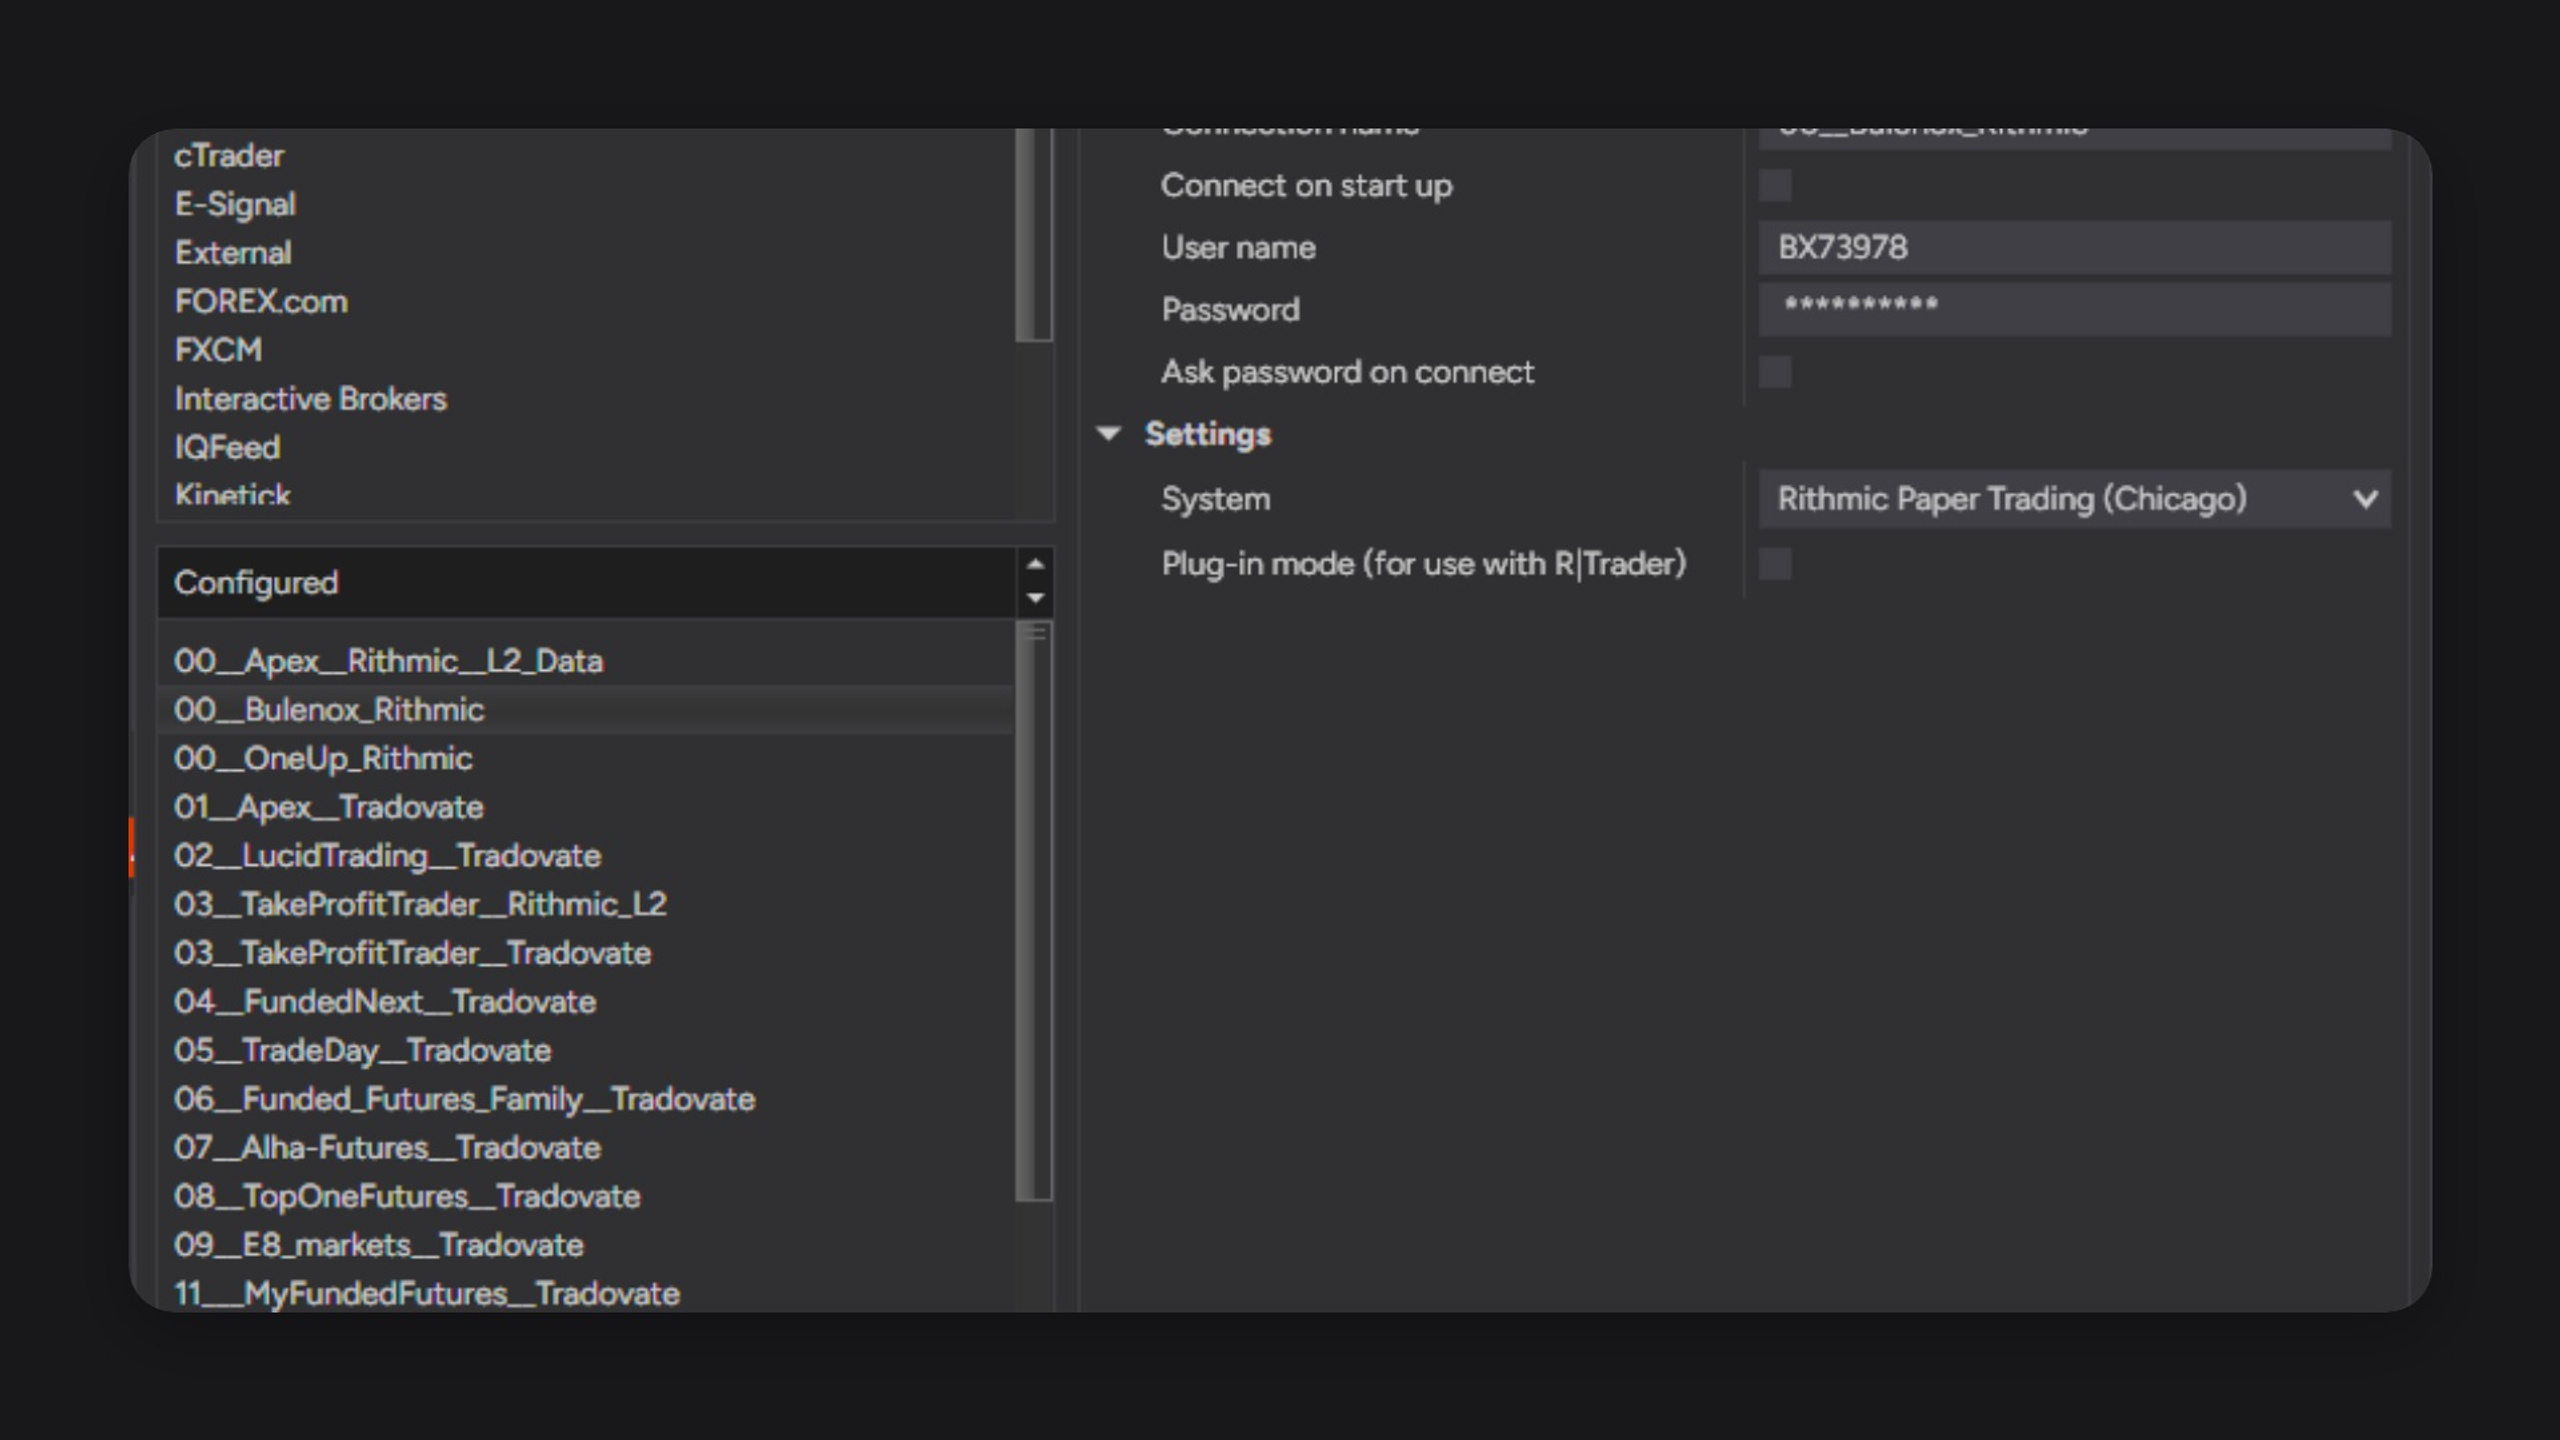This screenshot has height=1440, width=2560.
Task: Select FXCM provider
Action: tap(218, 350)
